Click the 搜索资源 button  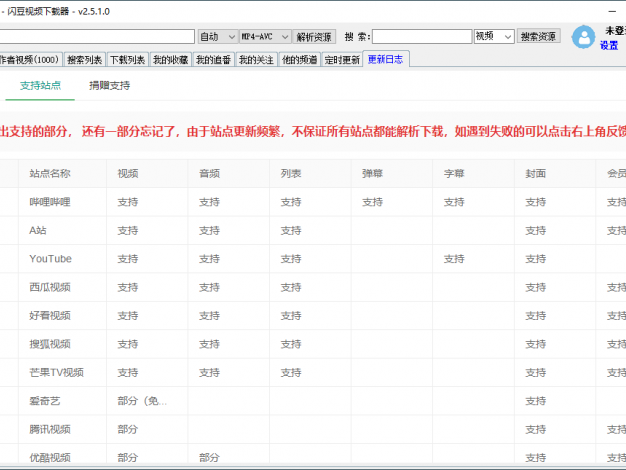pos(539,36)
